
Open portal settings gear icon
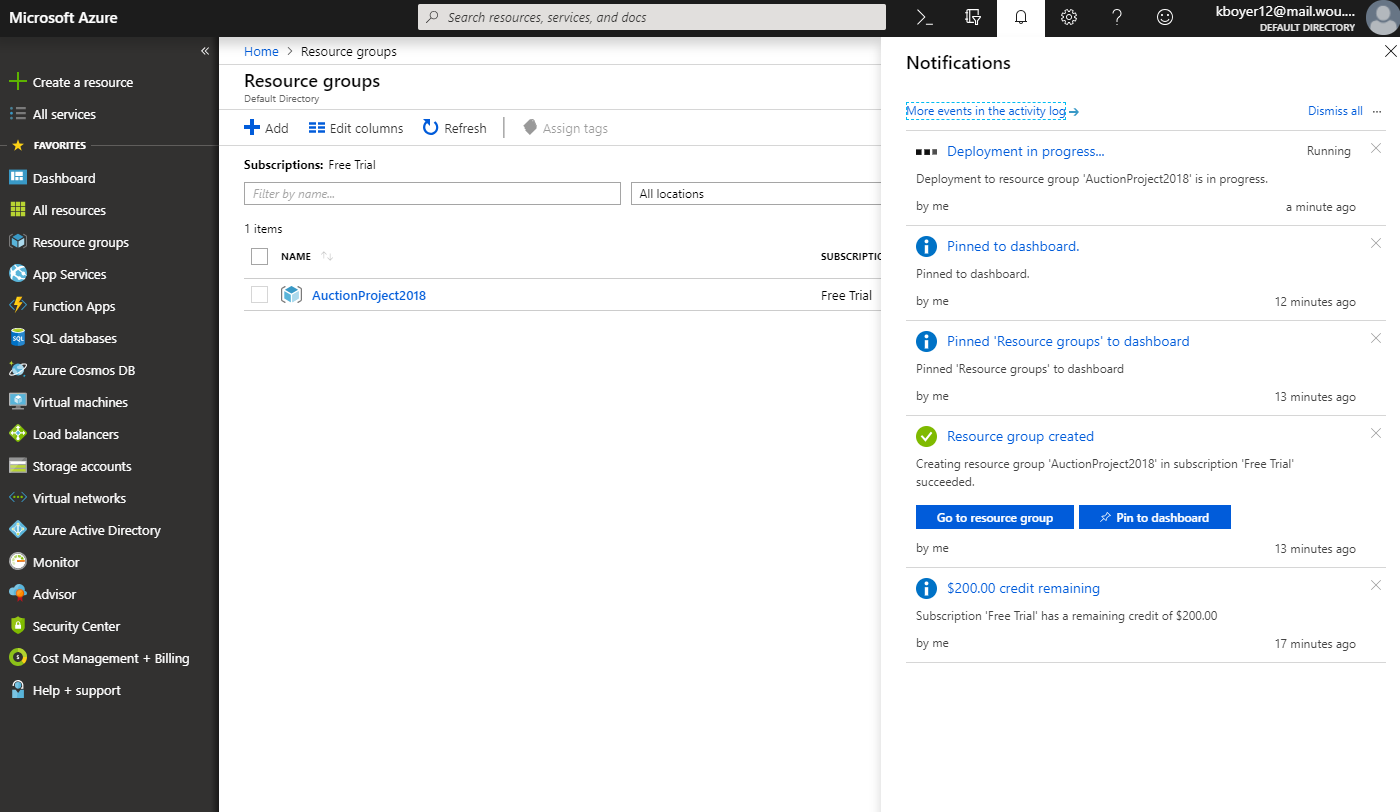click(x=1069, y=18)
